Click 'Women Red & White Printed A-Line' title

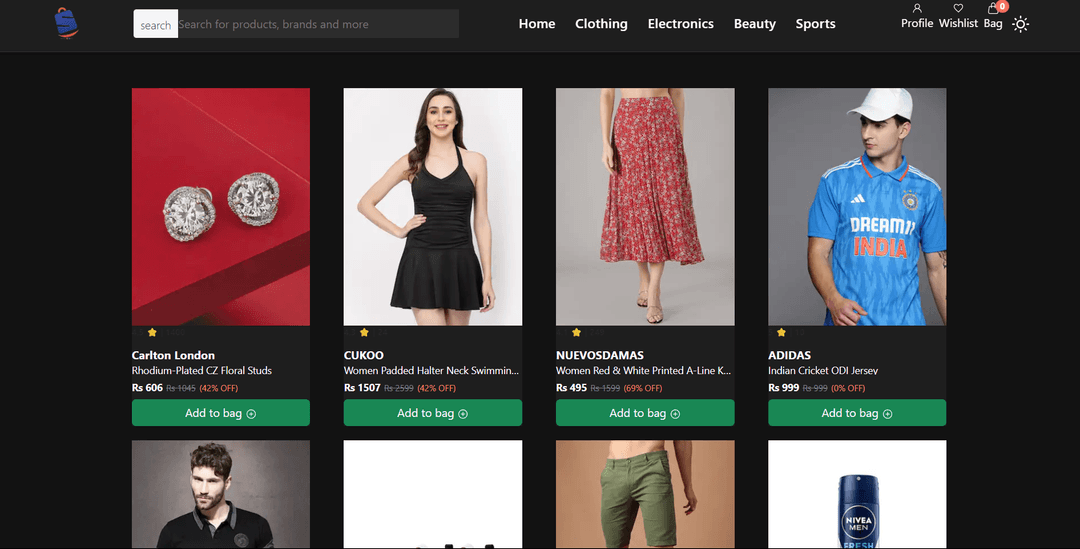point(643,371)
